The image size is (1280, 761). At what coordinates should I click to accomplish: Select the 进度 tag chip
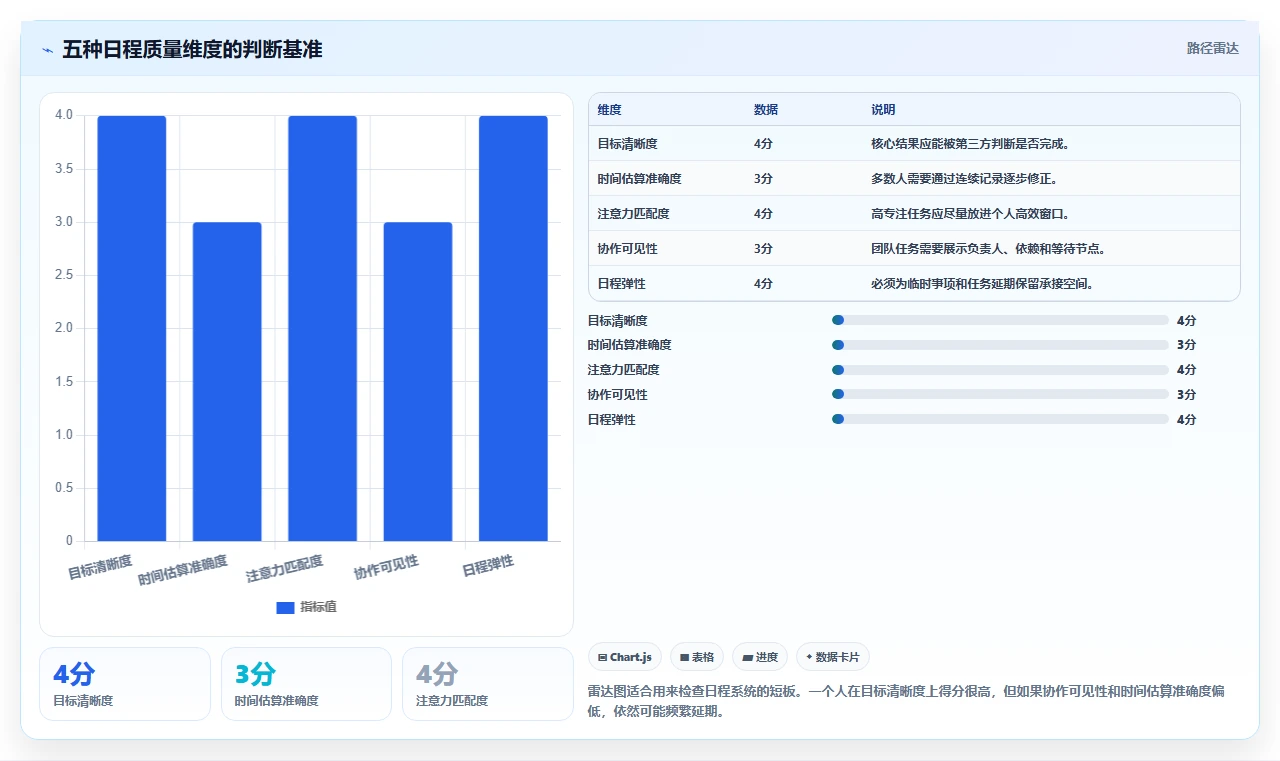[760, 657]
